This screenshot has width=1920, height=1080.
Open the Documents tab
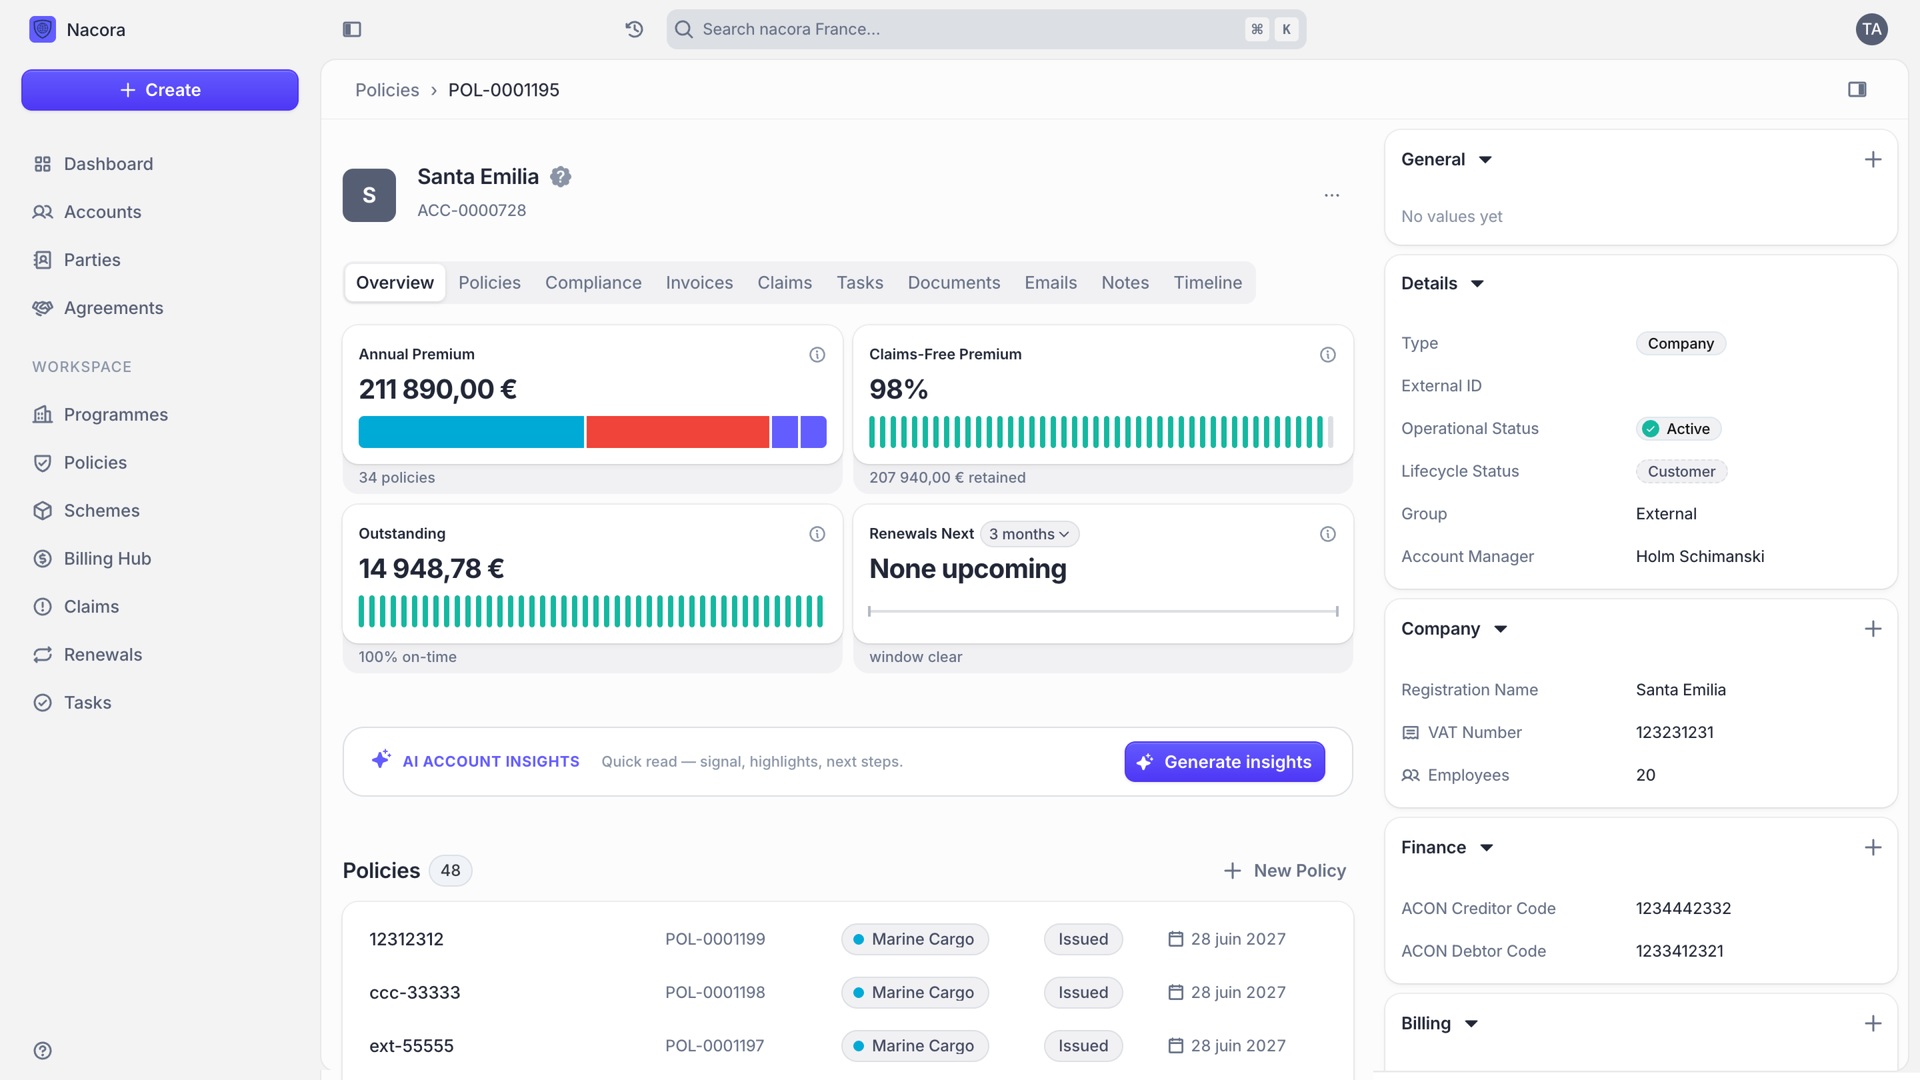click(x=953, y=283)
